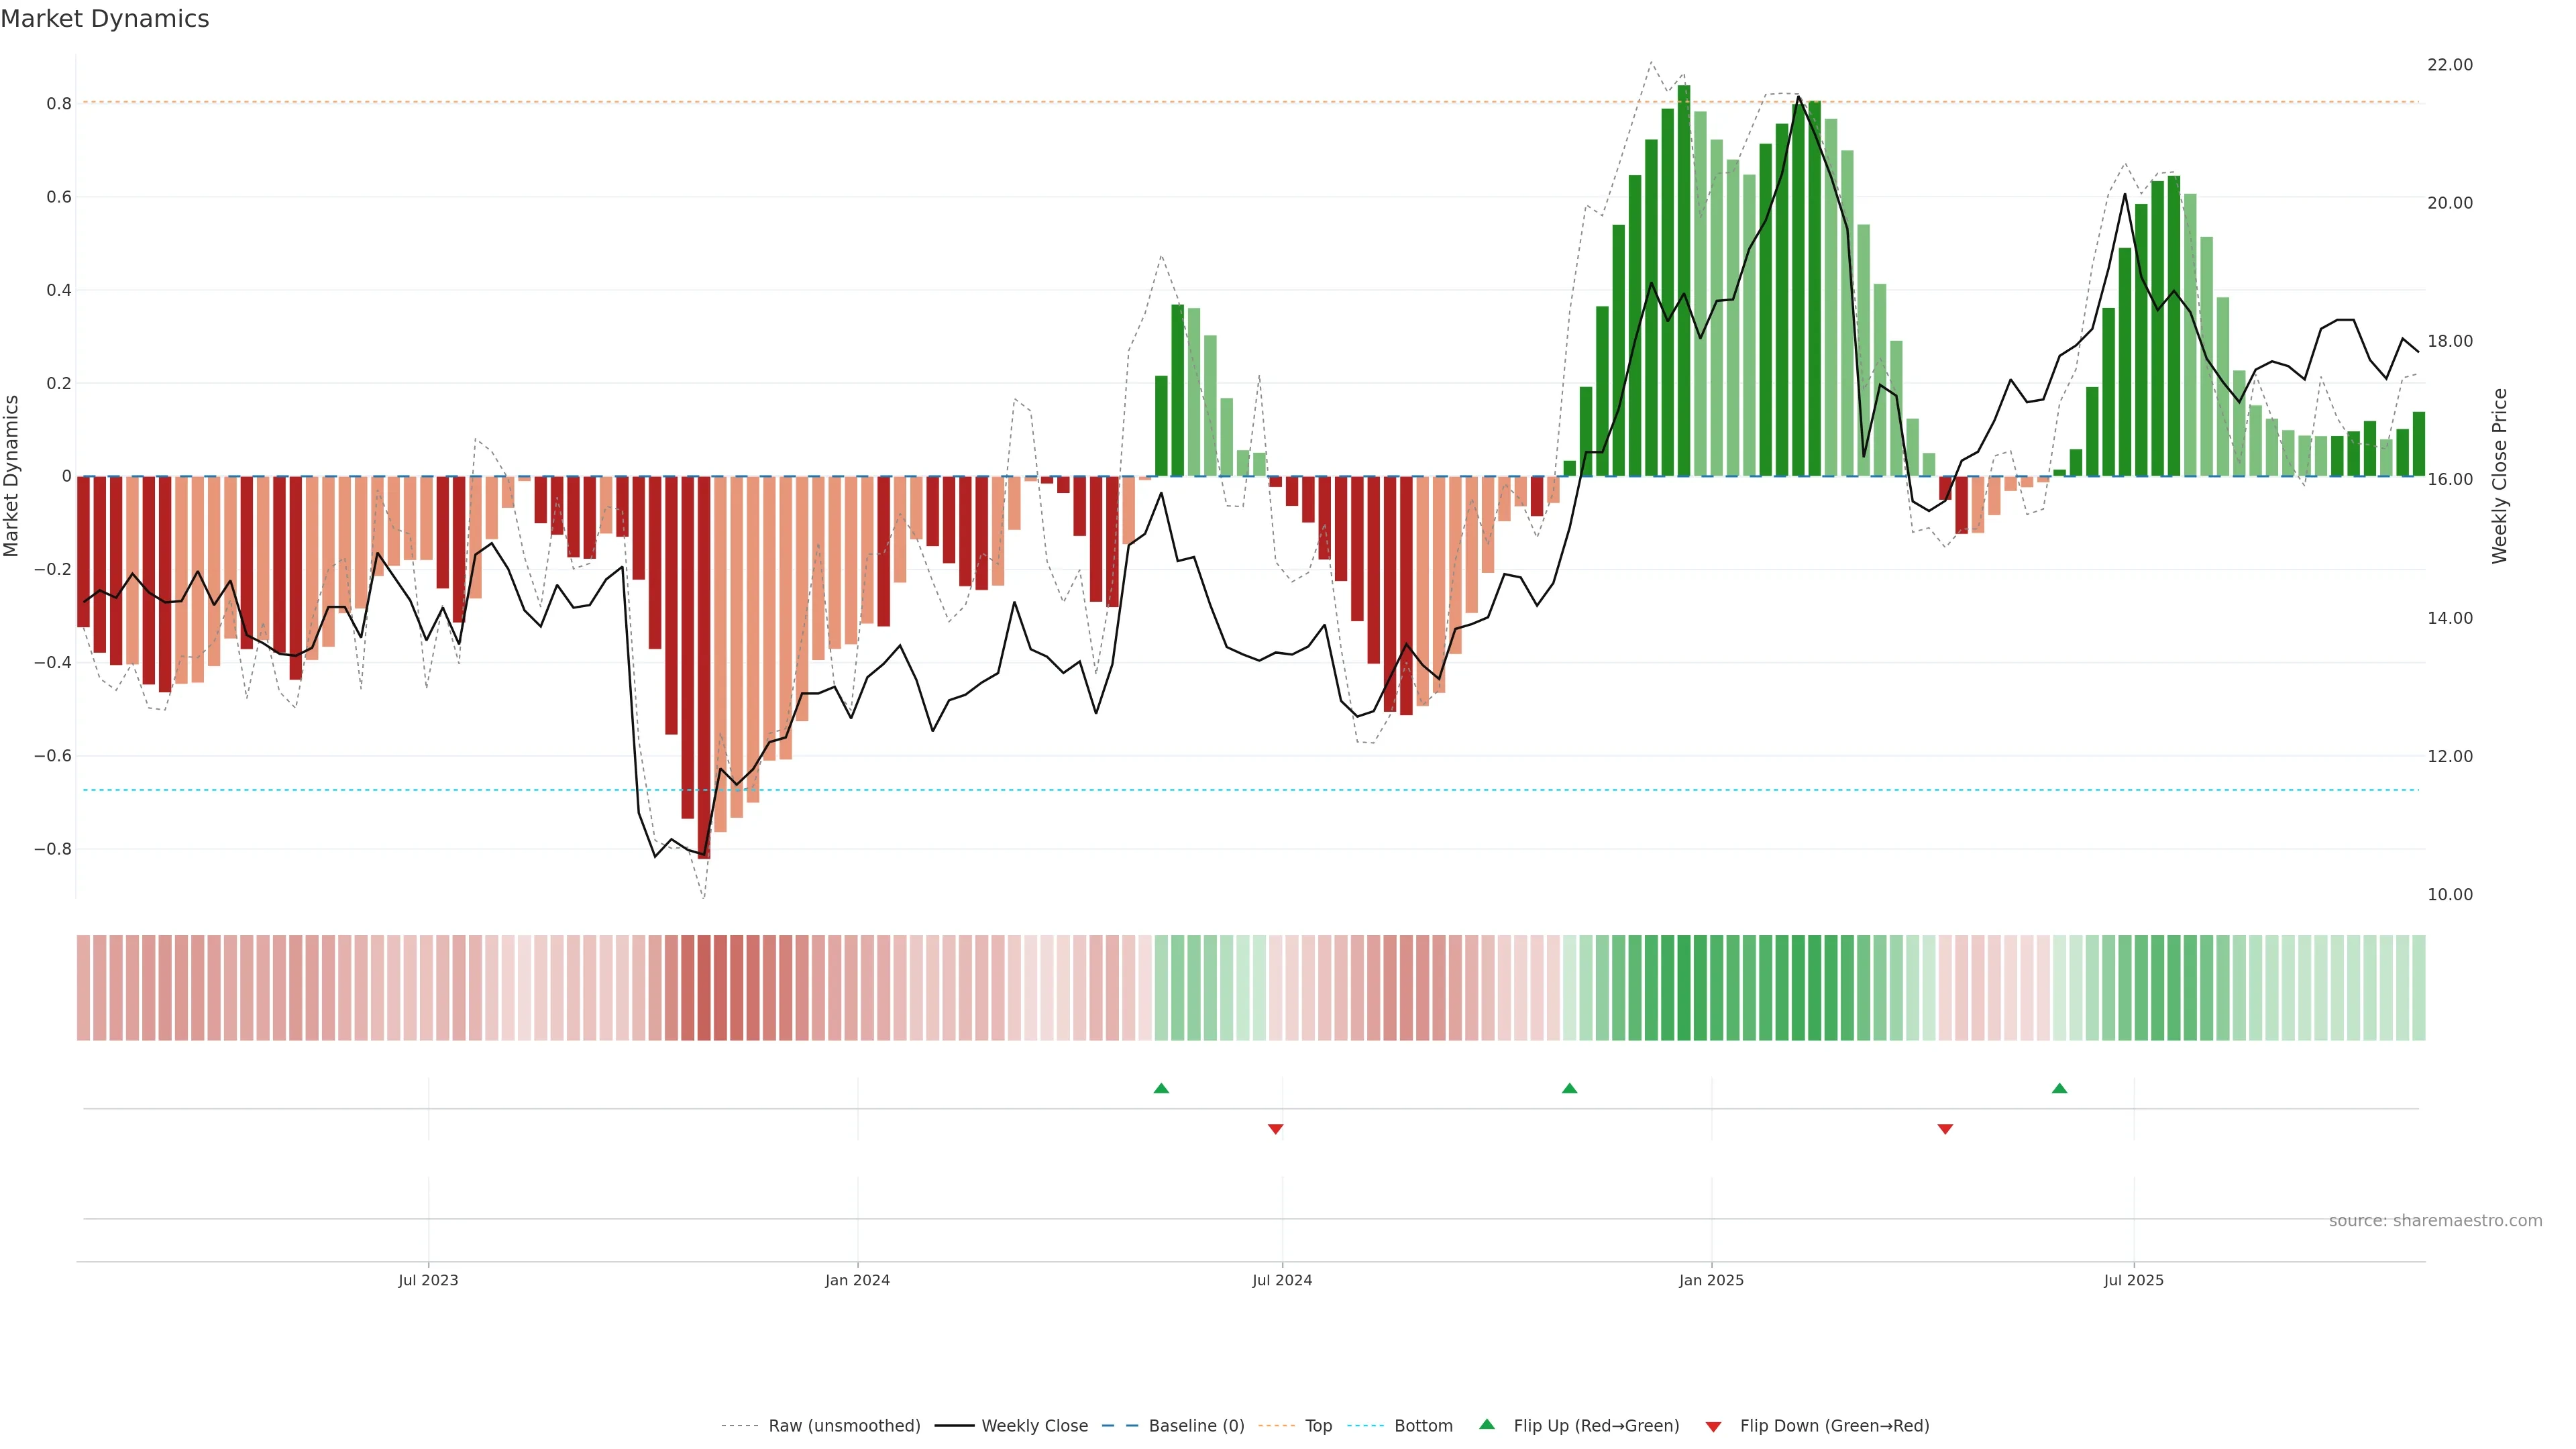This screenshot has height=1449, width=2576.
Task: Toggle the Baseline (0) legend entry
Action: click(1196, 1426)
